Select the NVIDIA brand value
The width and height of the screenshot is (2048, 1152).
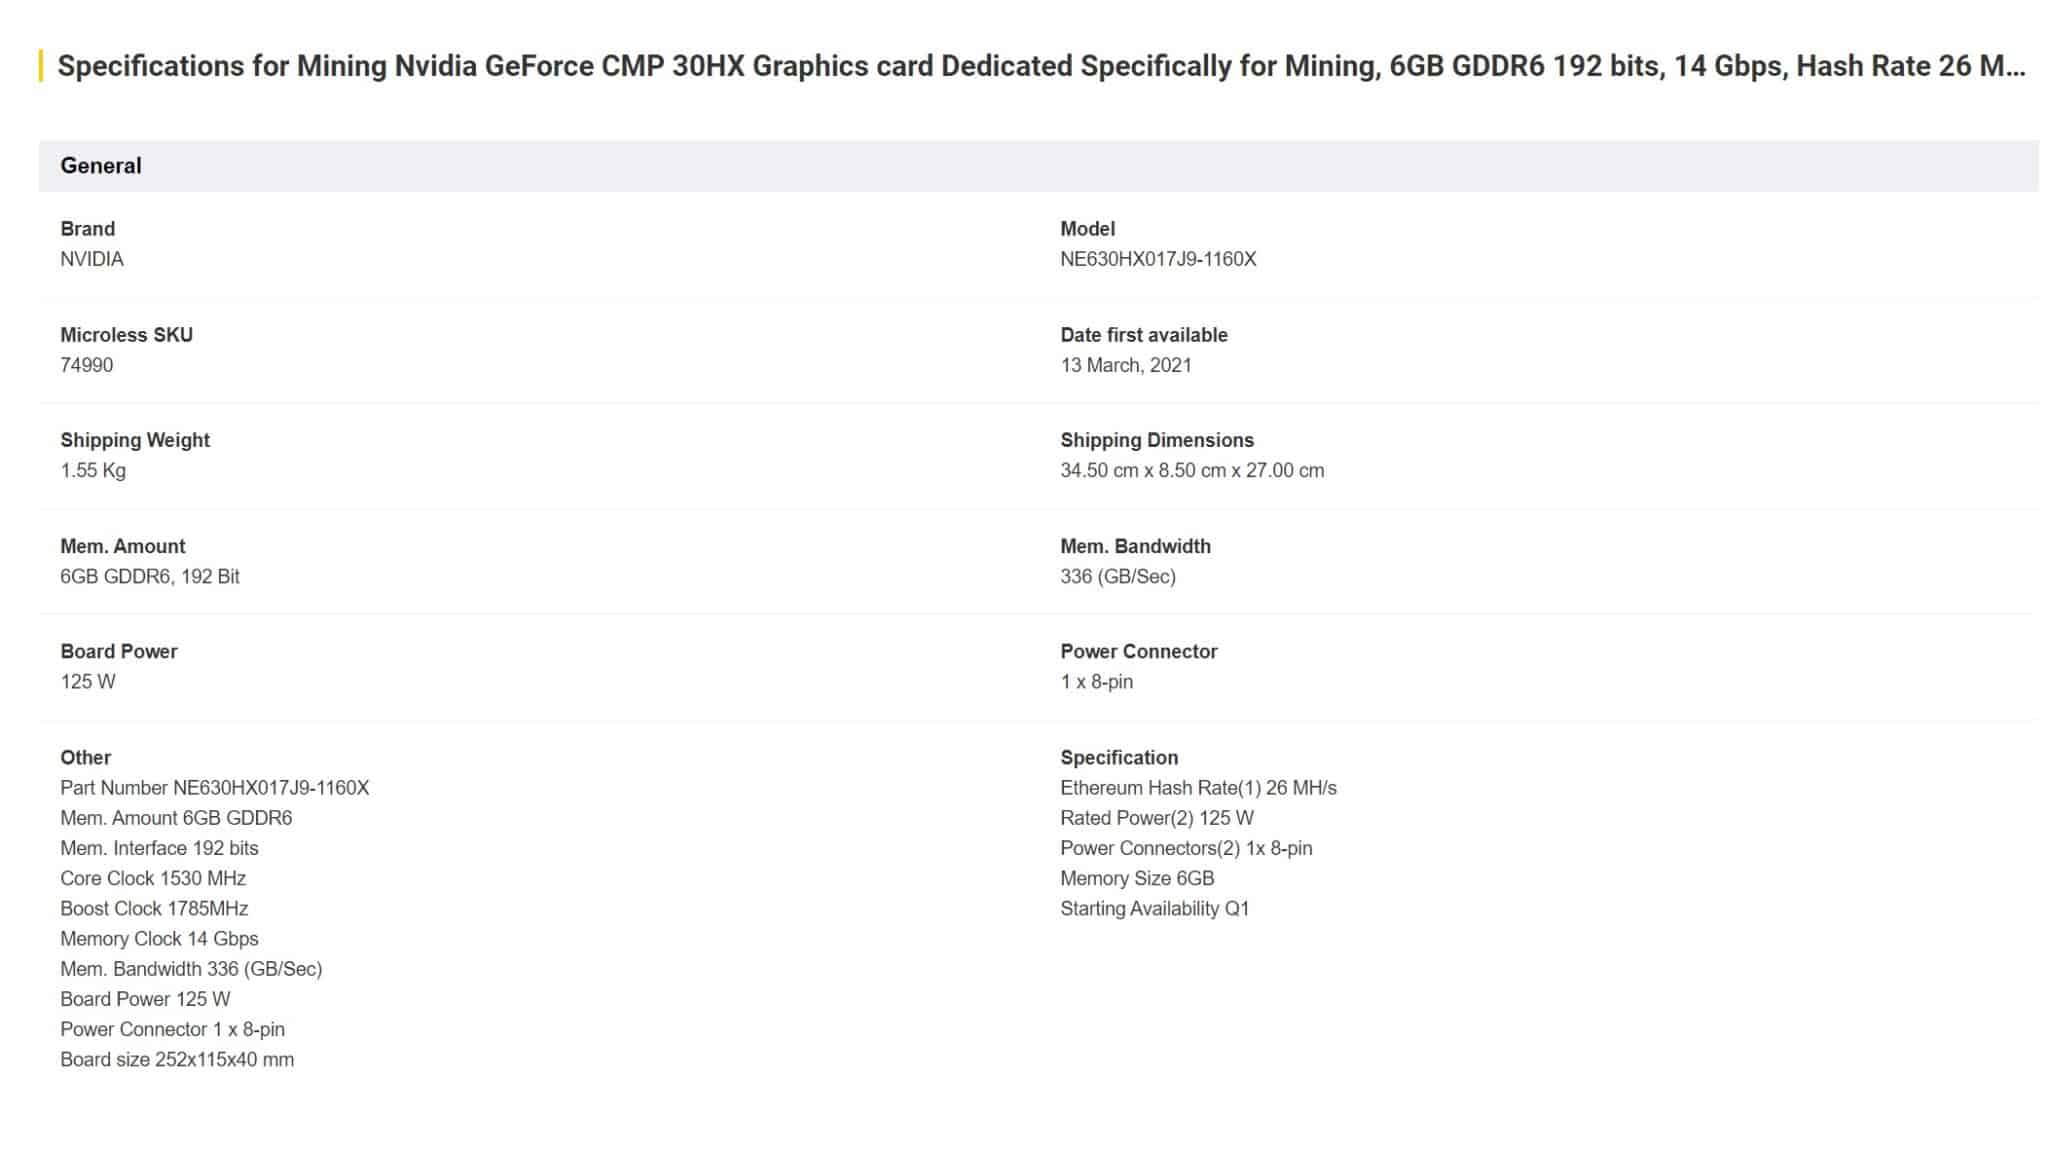coord(92,259)
